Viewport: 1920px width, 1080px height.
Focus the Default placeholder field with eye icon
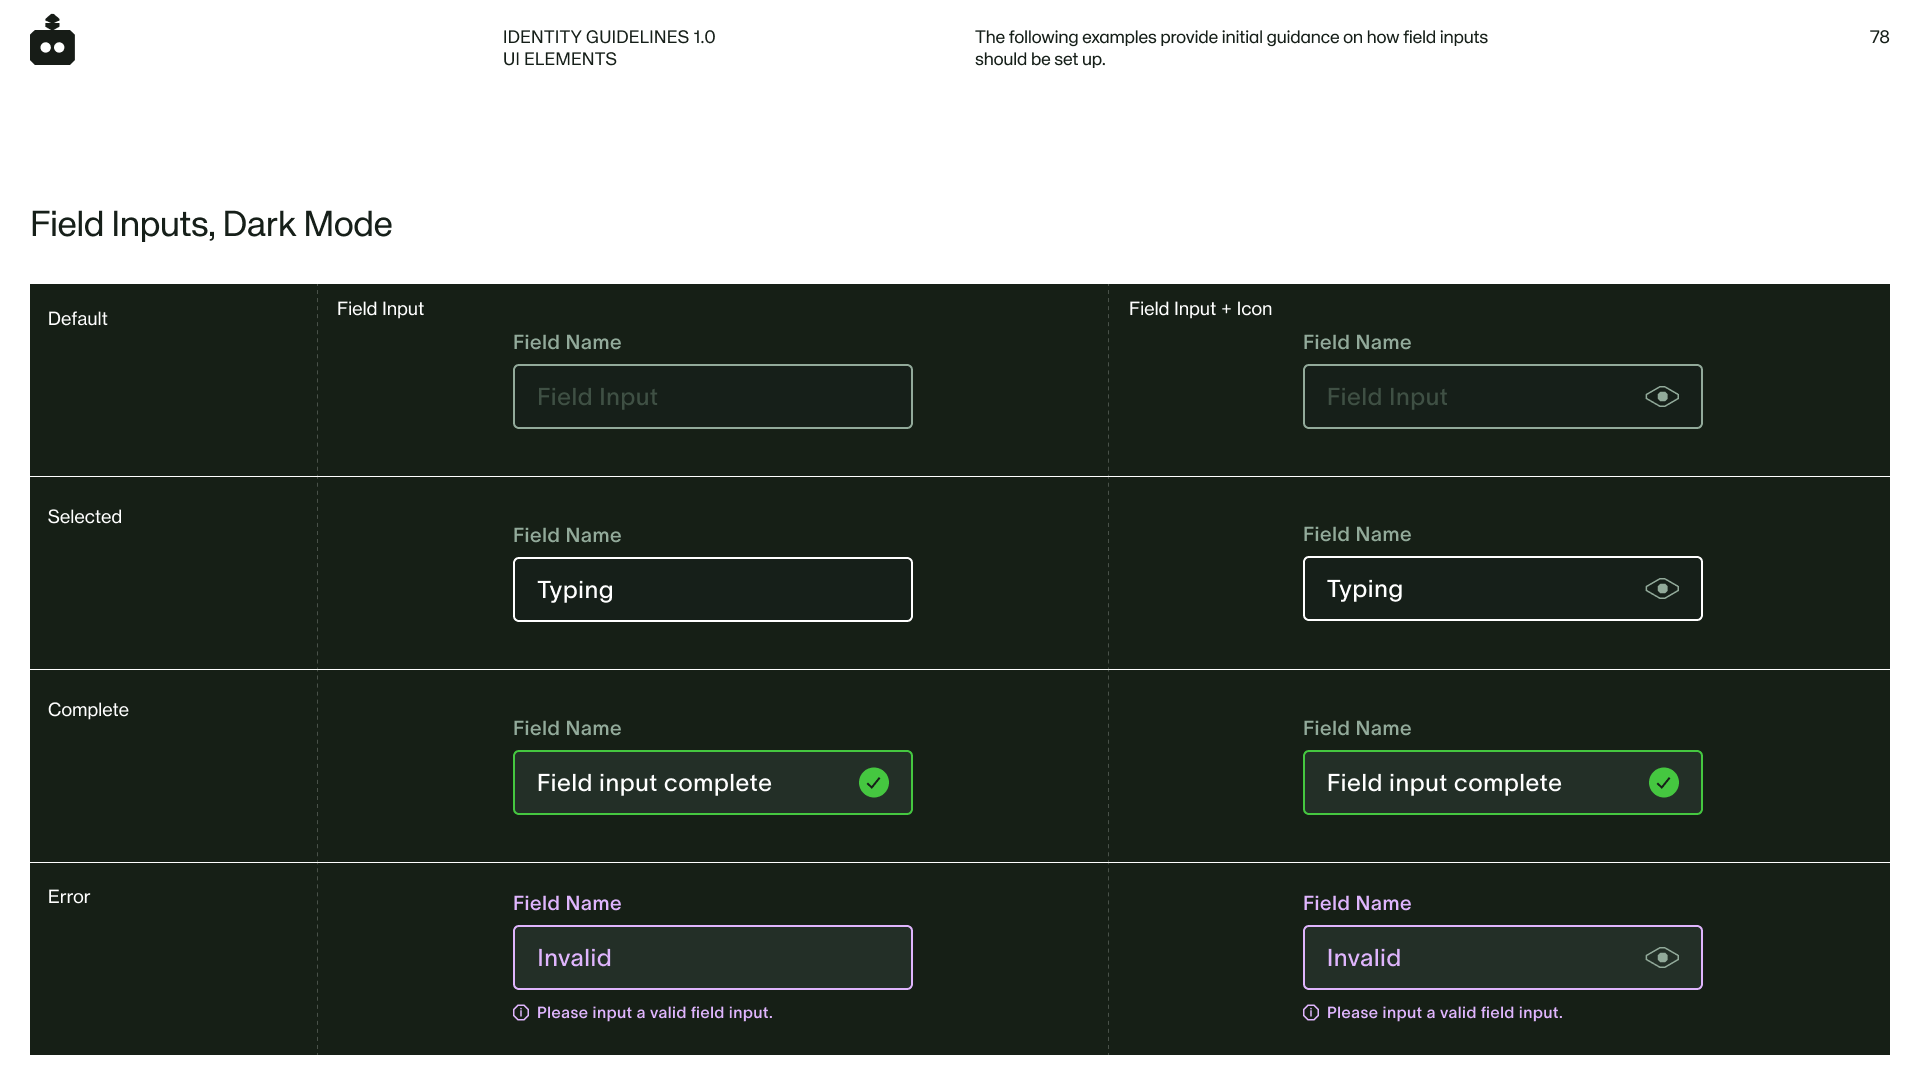[x=1503, y=397]
